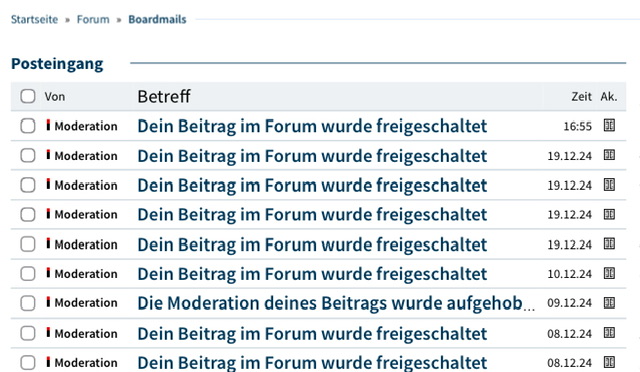Tick the select-all checkbox beside Von
Screen dimensions: 640x372
[x=28, y=96]
